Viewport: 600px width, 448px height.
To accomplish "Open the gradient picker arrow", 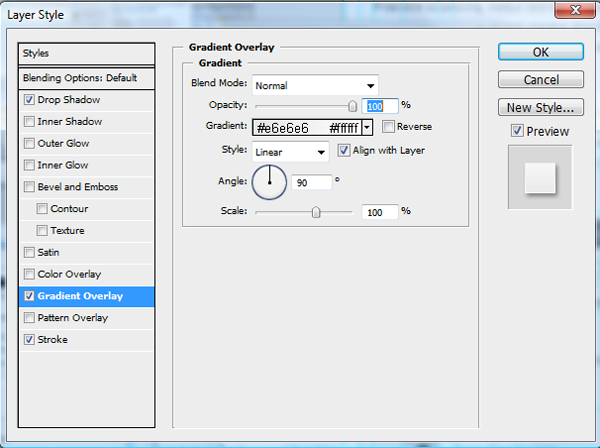I will tap(367, 127).
